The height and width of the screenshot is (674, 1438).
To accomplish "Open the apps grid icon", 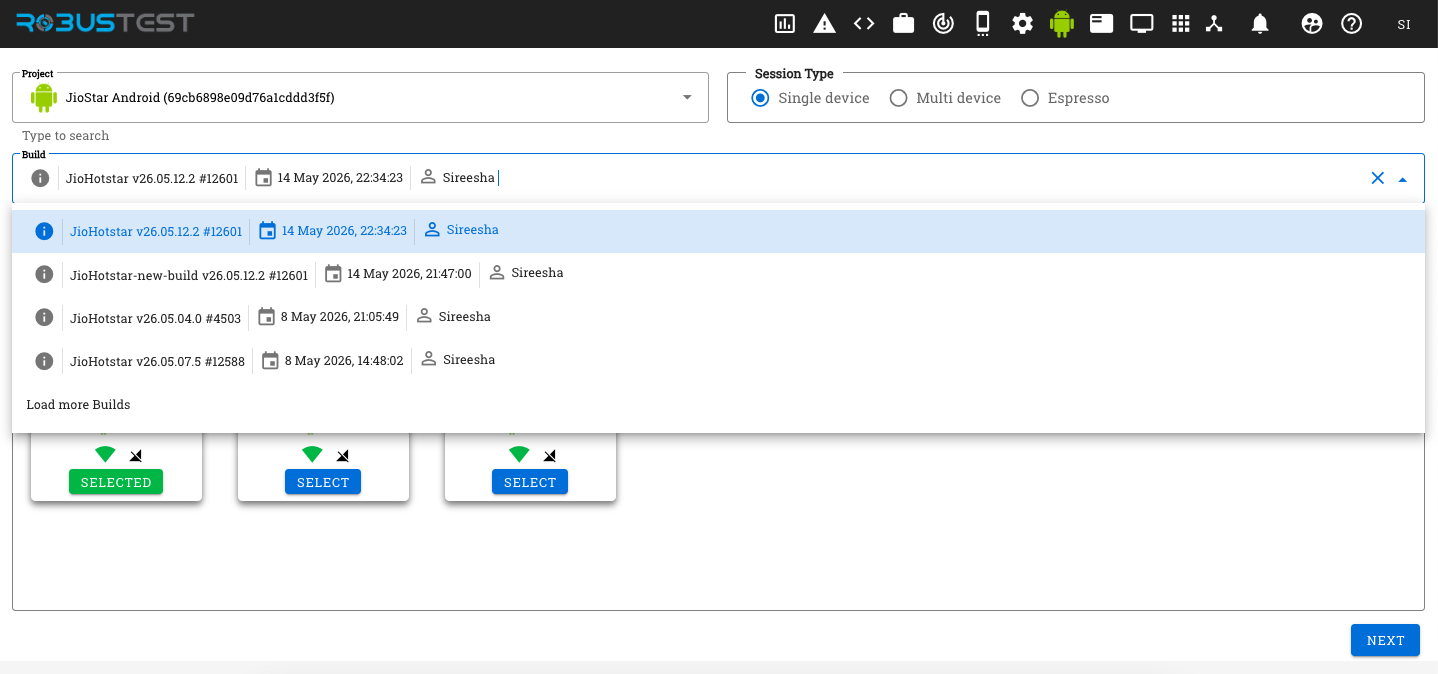I will pos(1181,24).
